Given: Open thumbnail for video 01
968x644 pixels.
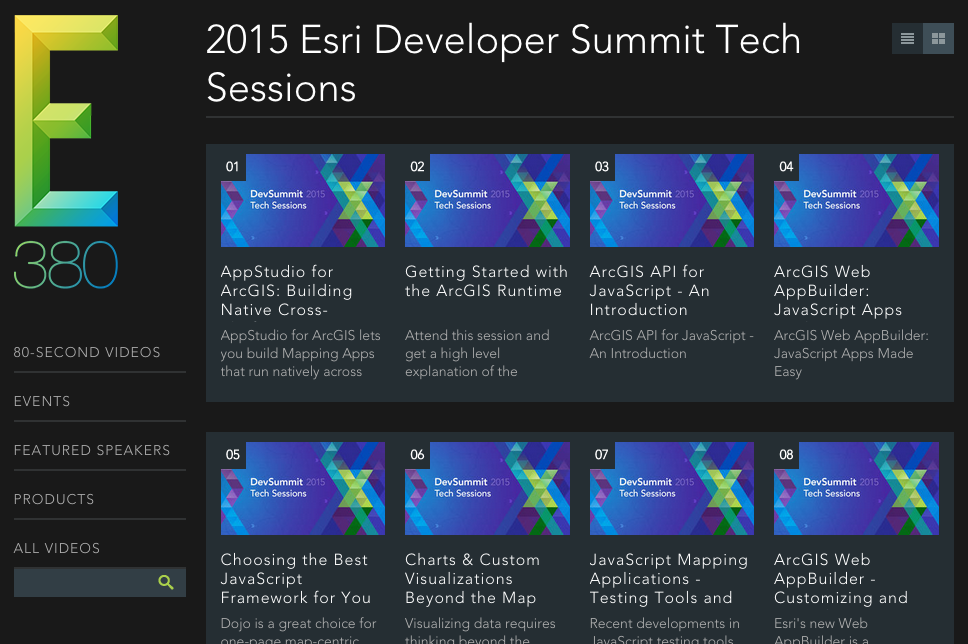Looking at the screenshot, I should pyautogui.click(x=303, y=201).
